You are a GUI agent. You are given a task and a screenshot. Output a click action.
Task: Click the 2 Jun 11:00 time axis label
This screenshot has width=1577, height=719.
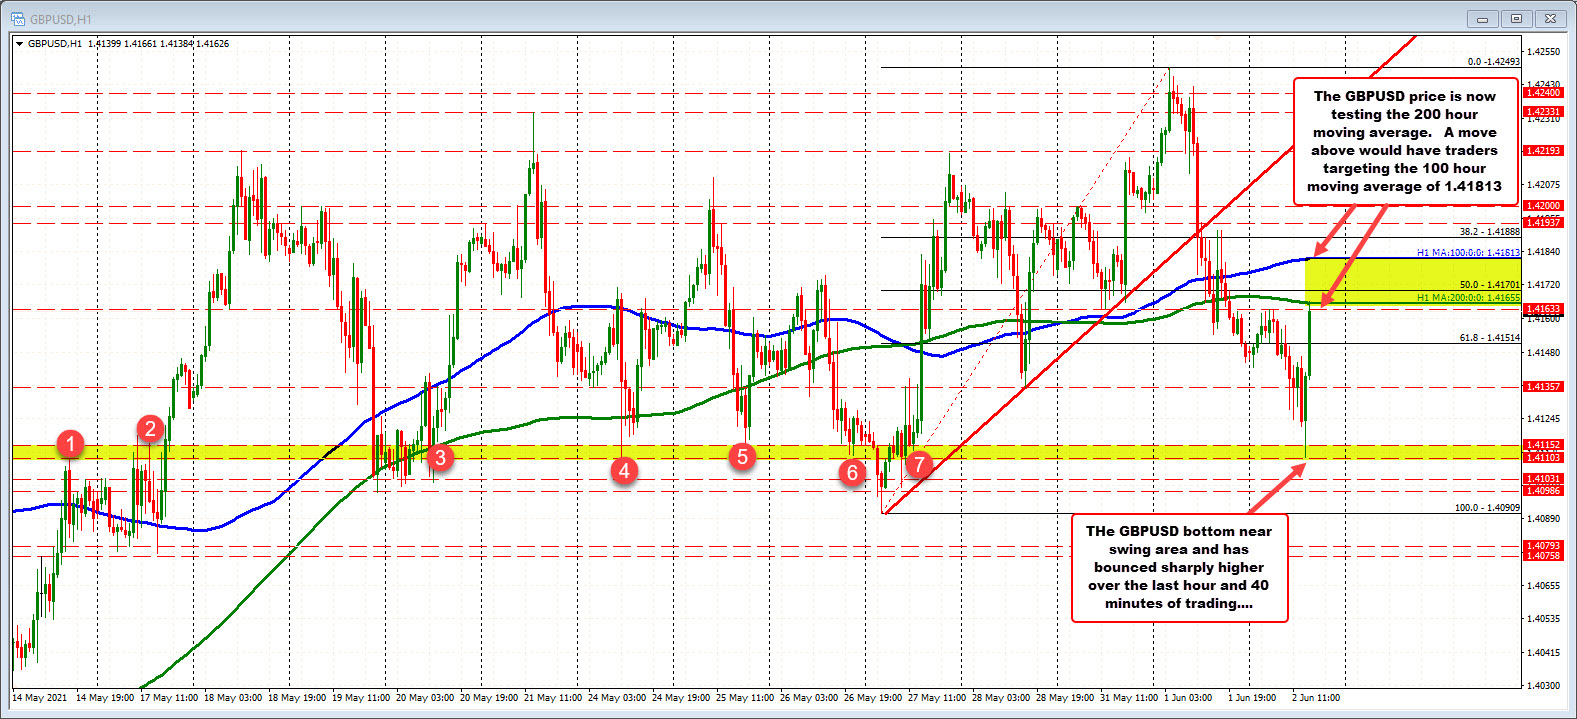(x=1316, y=698)
